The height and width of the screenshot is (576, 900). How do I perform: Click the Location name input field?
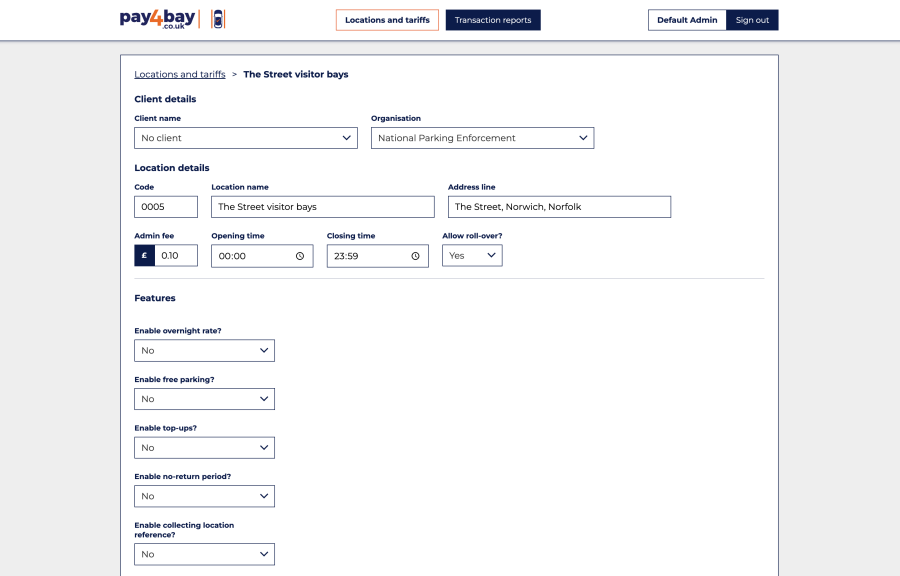click(x=323, y=207)
